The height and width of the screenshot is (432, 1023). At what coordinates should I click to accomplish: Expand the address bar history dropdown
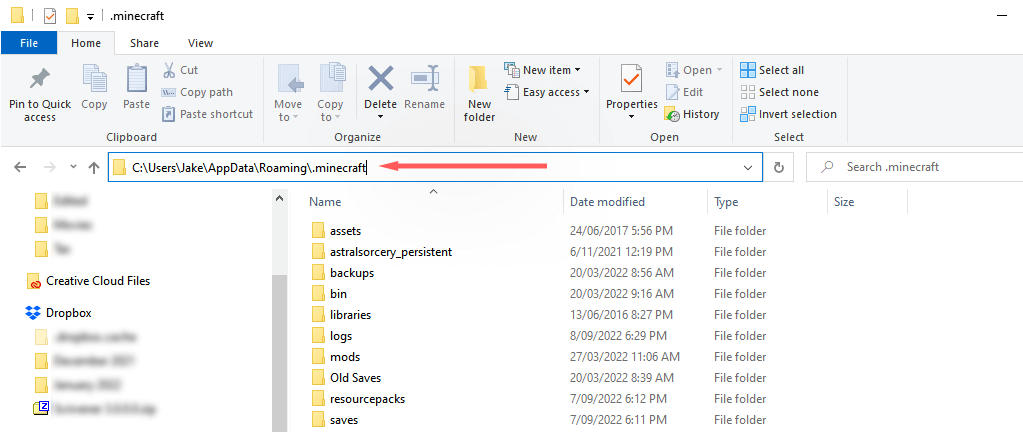tap(748, 167)
